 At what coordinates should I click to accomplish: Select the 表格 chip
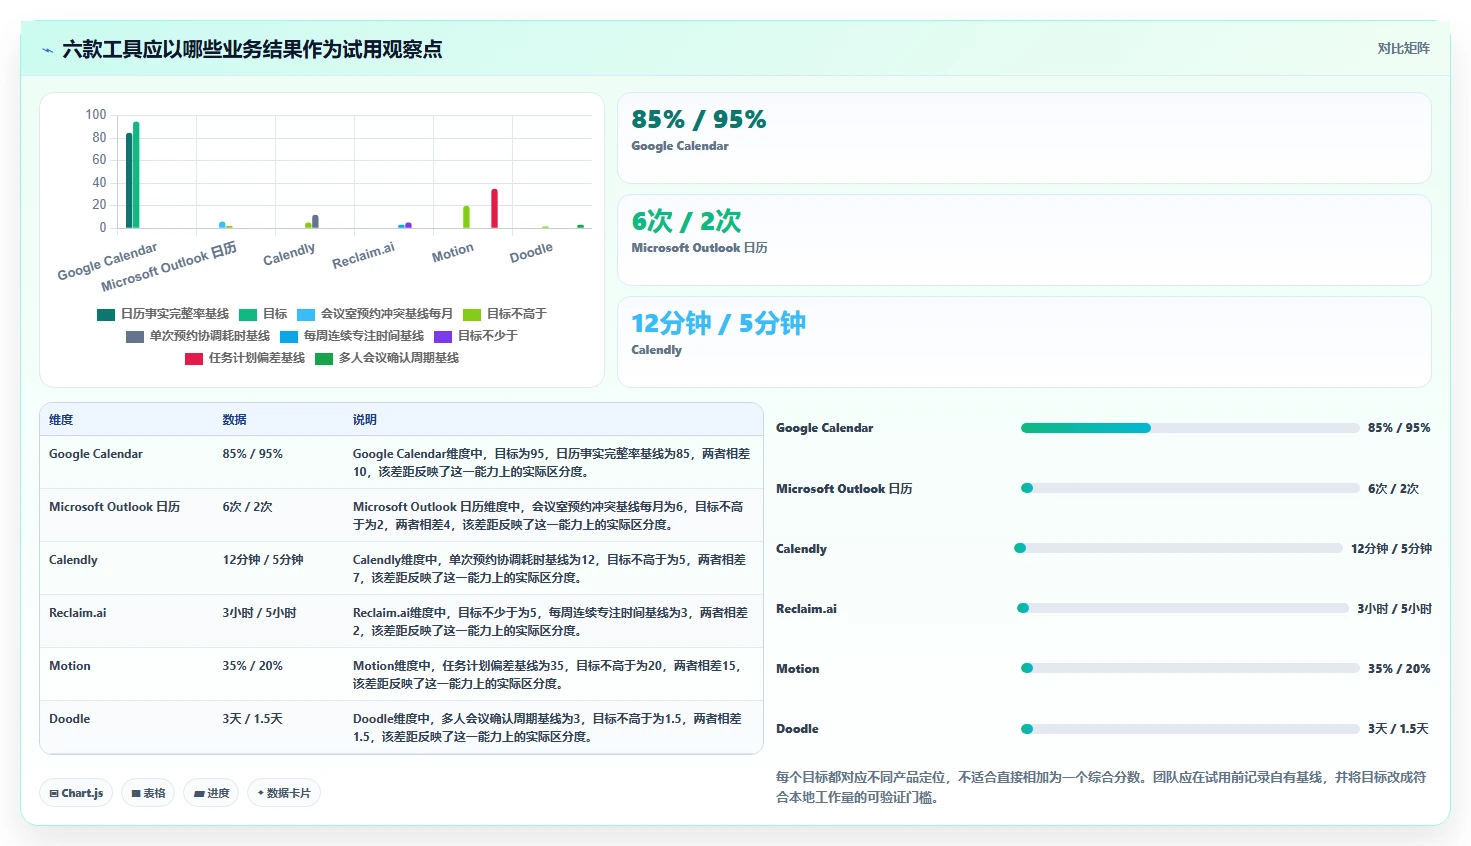[148, 793]
